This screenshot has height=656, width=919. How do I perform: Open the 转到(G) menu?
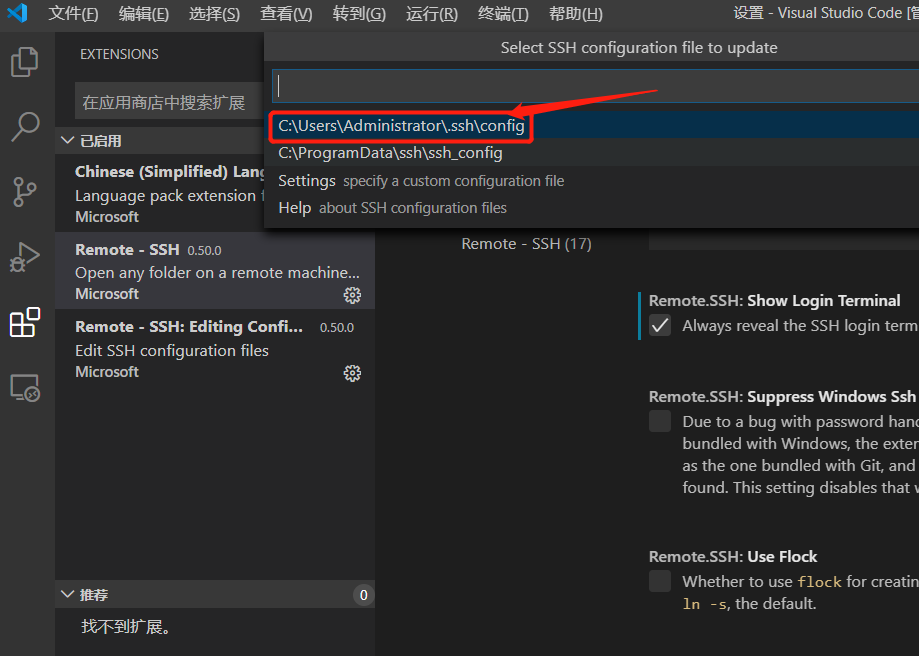pos(359,13)
